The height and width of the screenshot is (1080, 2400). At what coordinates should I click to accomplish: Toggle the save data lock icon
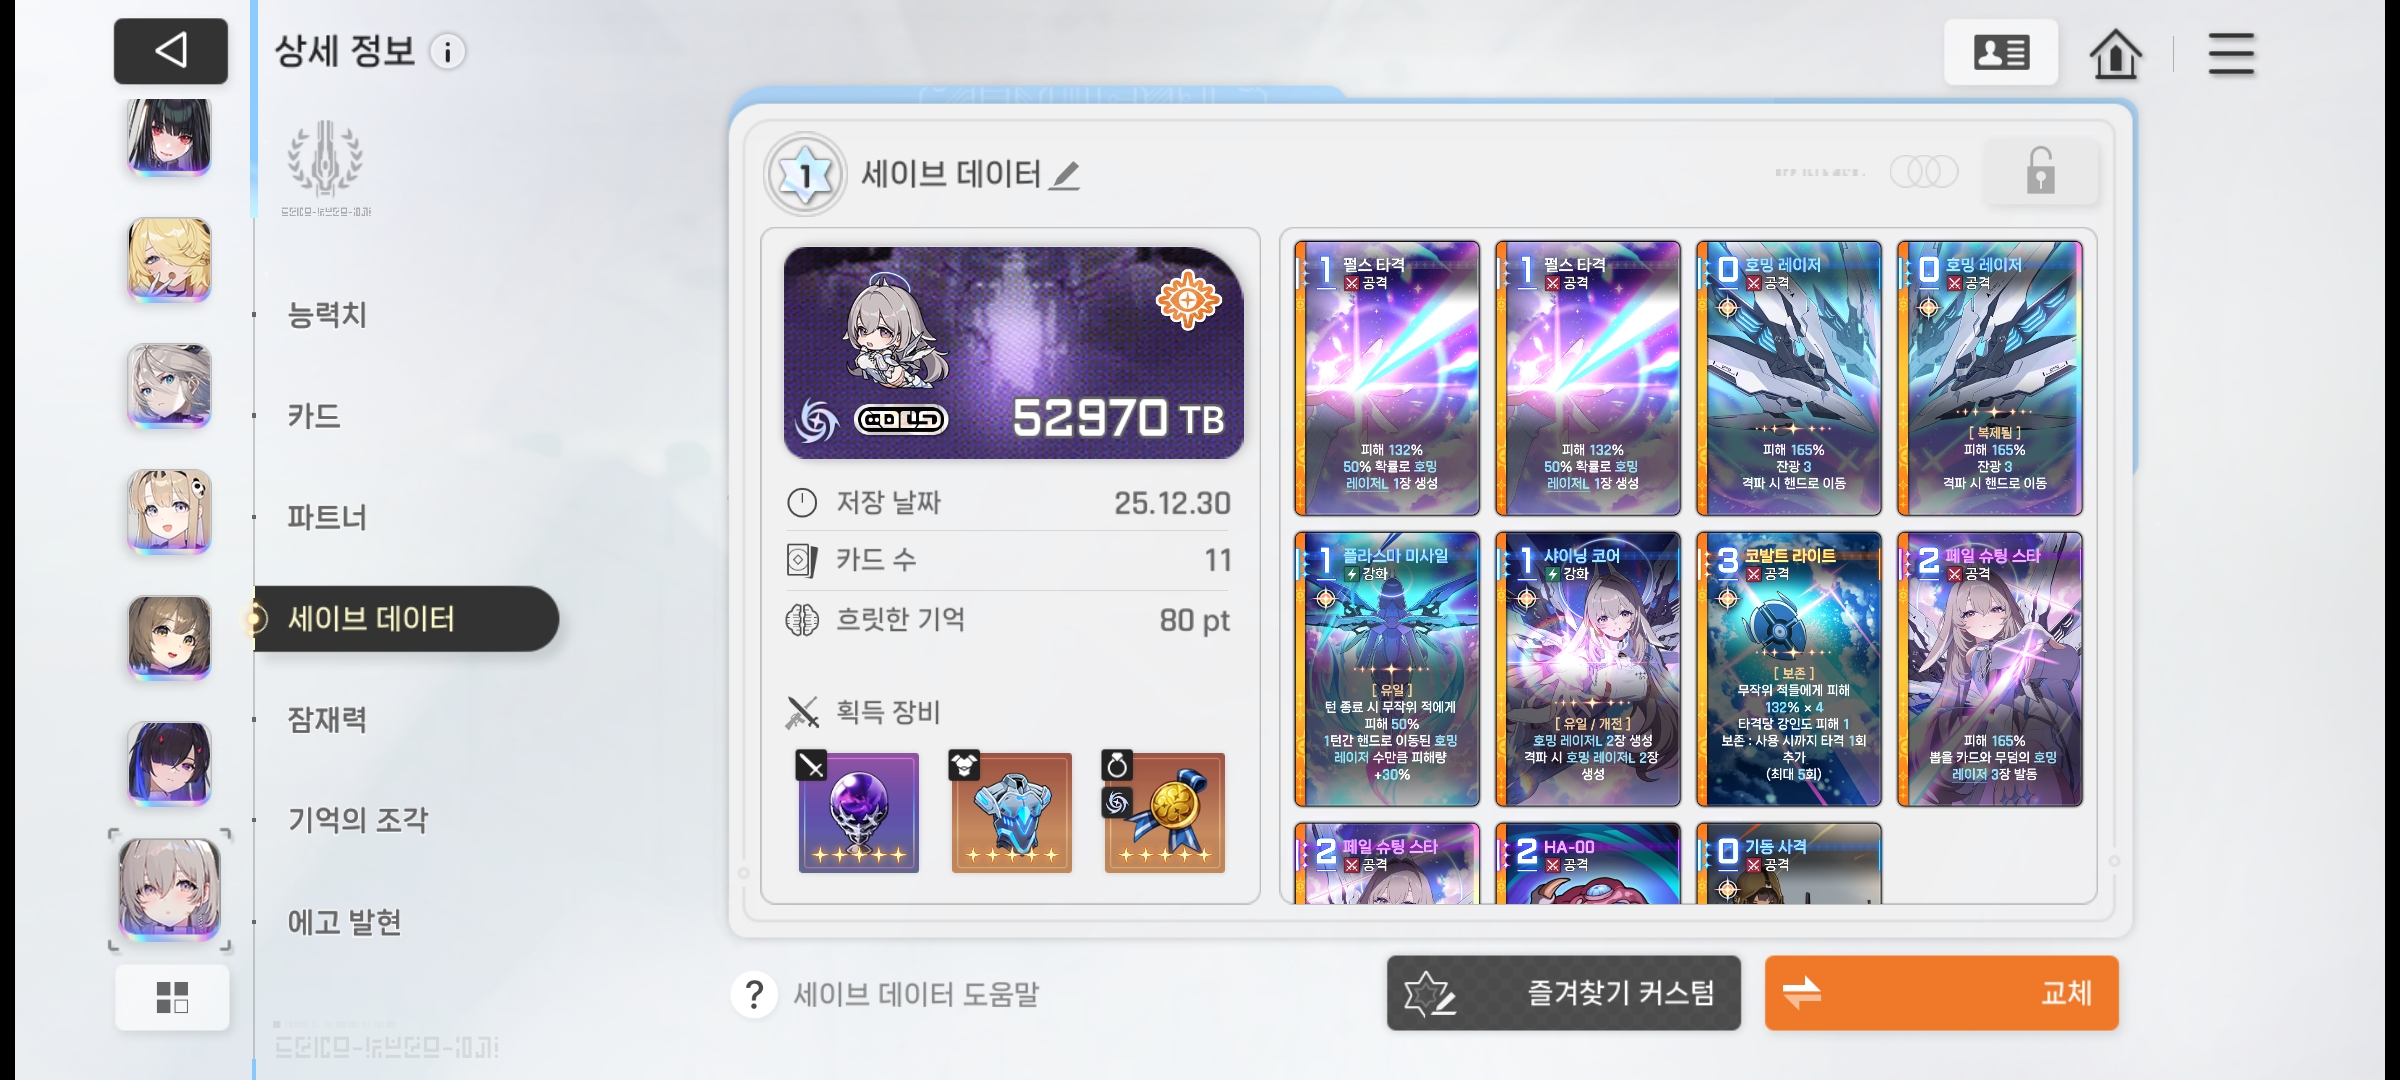coord(2041,171)
